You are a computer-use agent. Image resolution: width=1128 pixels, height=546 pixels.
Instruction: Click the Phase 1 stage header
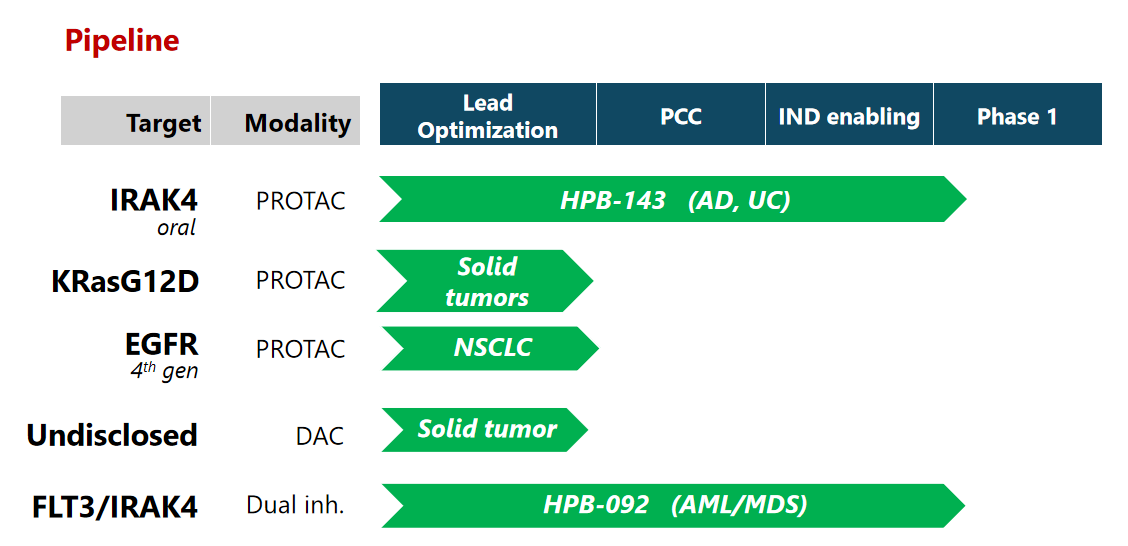pos(1018,114)
